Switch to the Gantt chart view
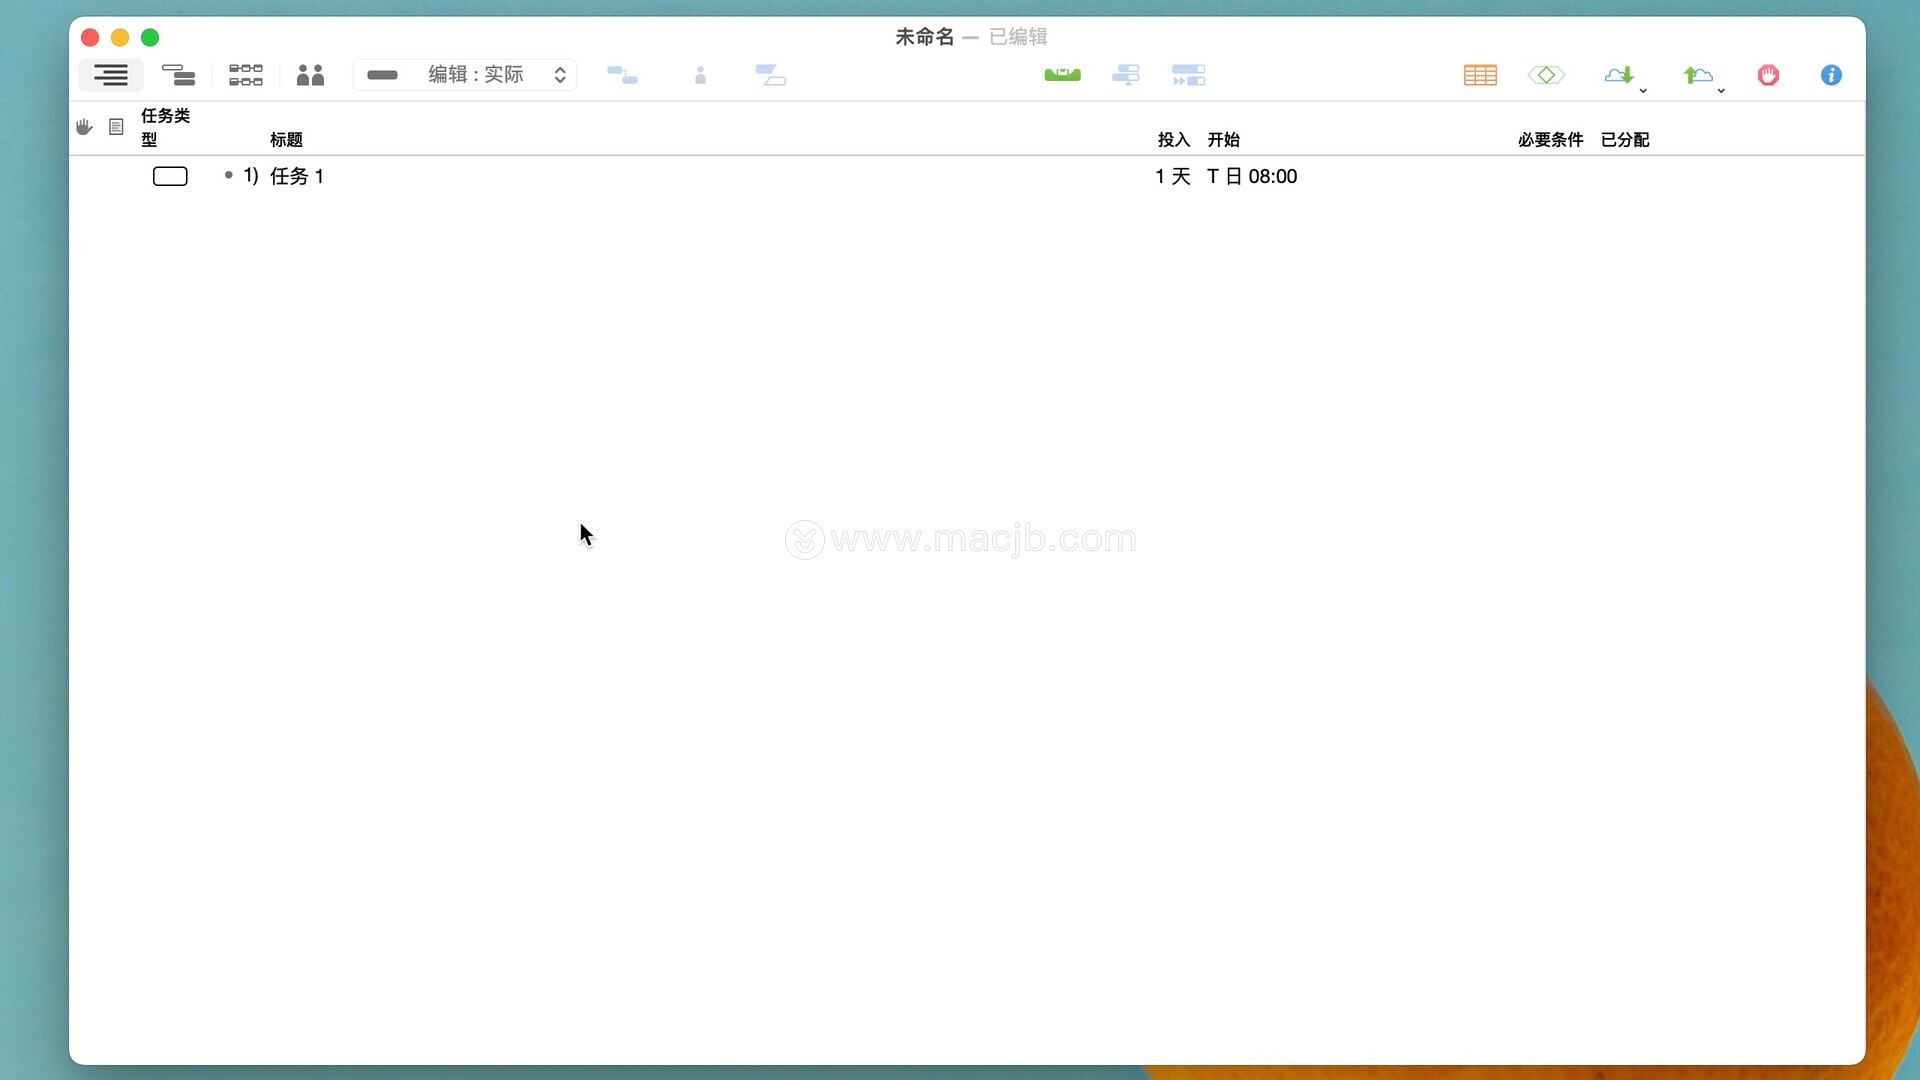The height and width of the screenshot is (1080, 1920). 178,75
